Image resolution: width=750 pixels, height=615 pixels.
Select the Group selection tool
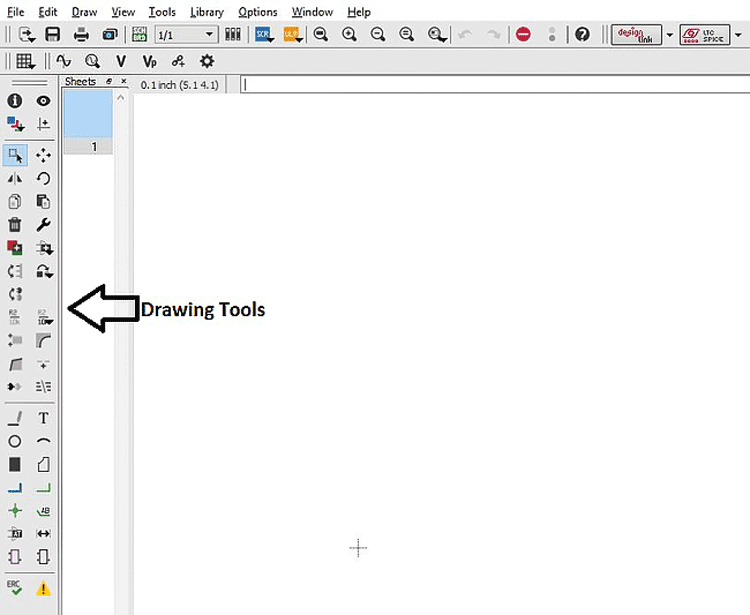[x=15, y=155]
